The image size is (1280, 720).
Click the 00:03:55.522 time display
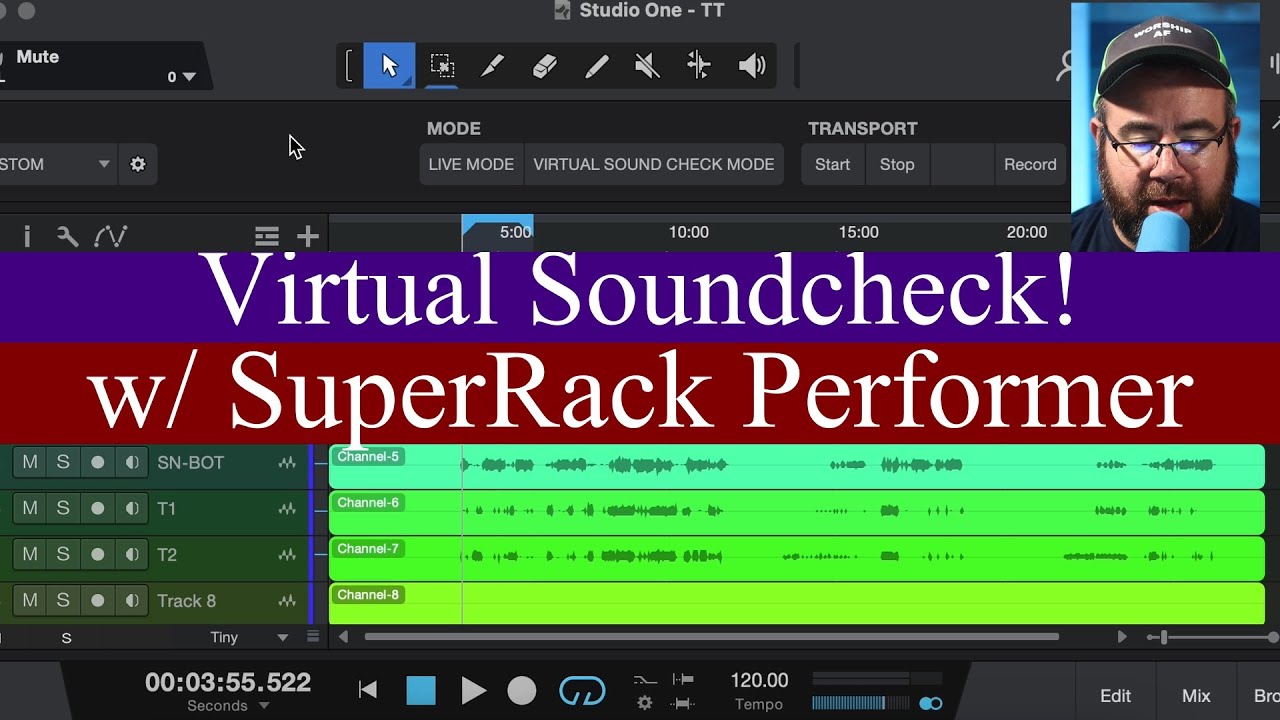click(228, 682)
